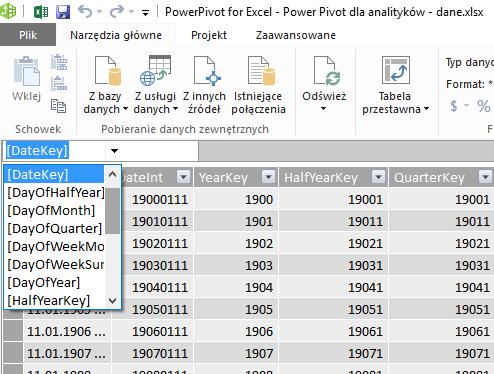Screen dimensions: 494x374
Task: Undo last action arrow
Action: (85, 12)
